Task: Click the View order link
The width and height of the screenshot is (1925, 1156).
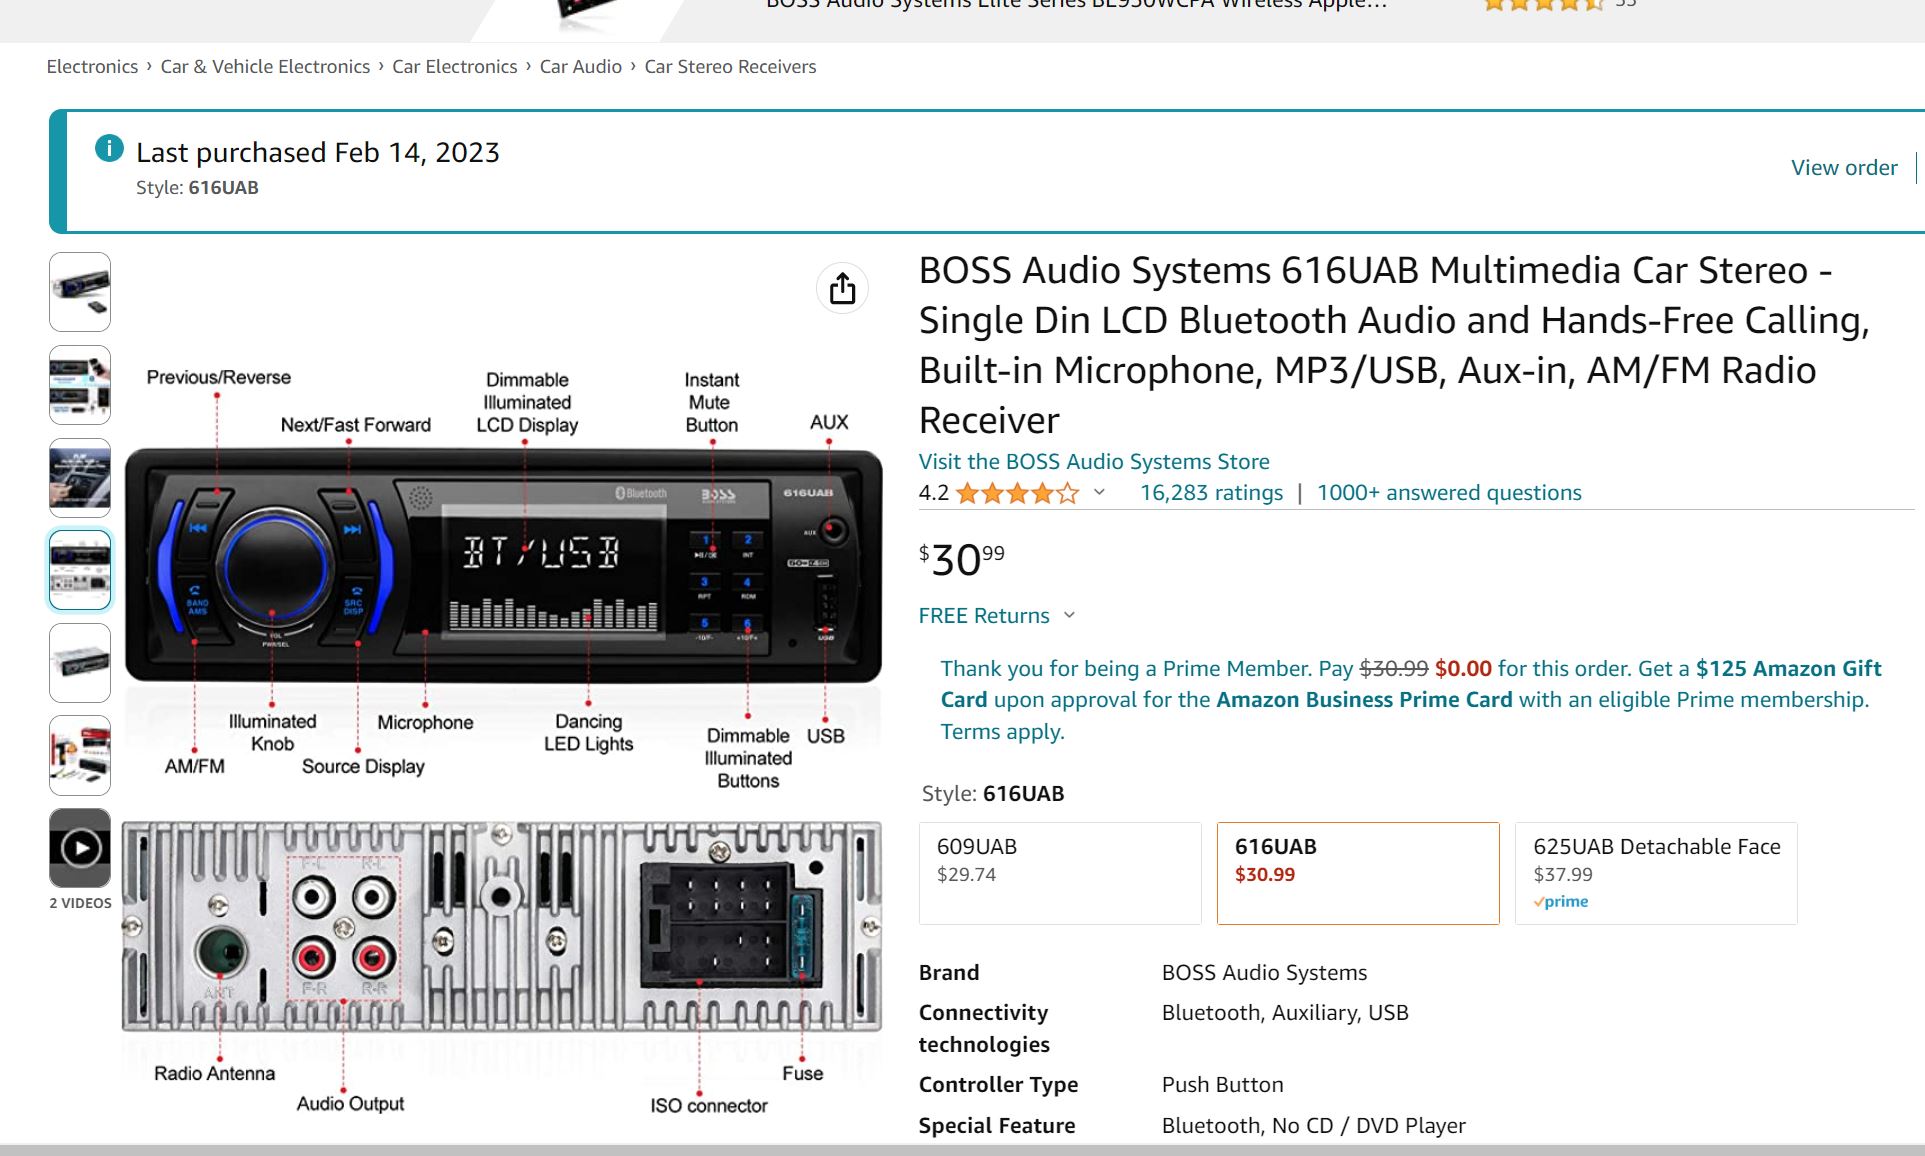Action: click(x=1843, y=167)
